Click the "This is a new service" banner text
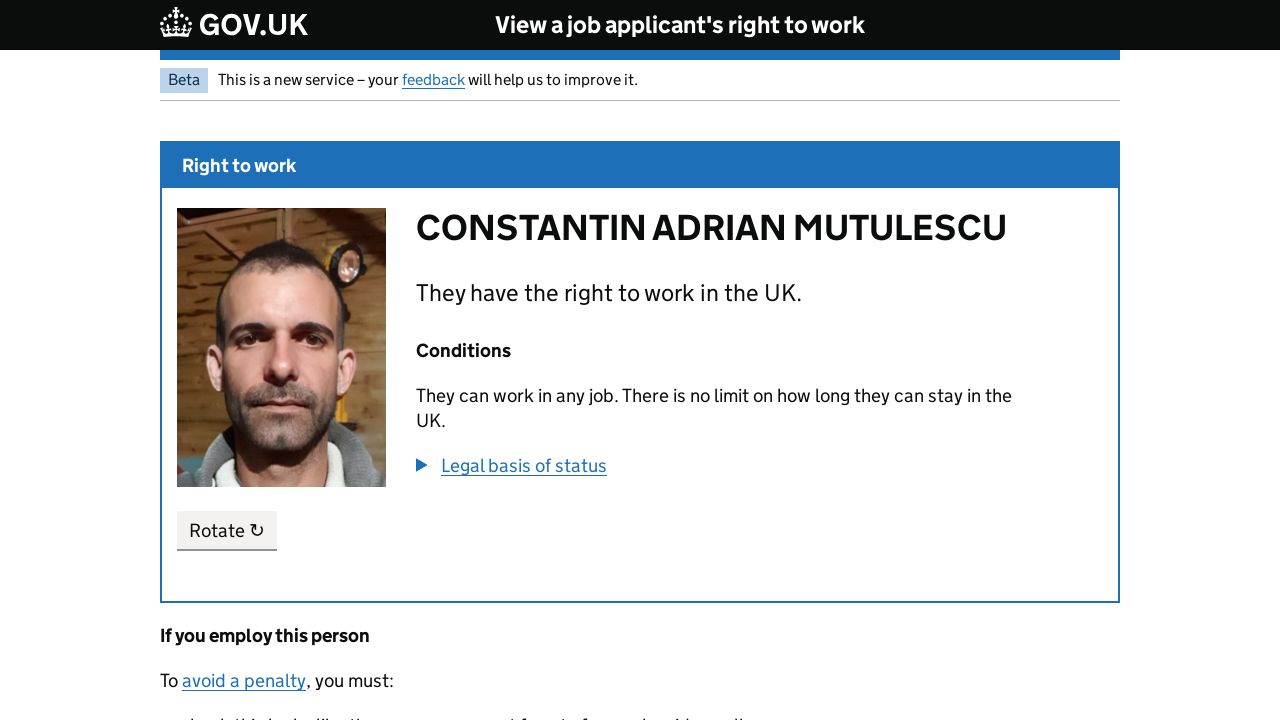 (x=308, y=80)
